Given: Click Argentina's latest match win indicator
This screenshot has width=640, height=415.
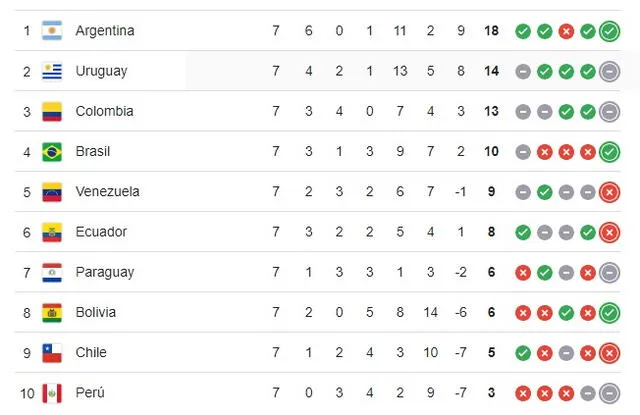Looking at the screenshot, I should 610,31.
